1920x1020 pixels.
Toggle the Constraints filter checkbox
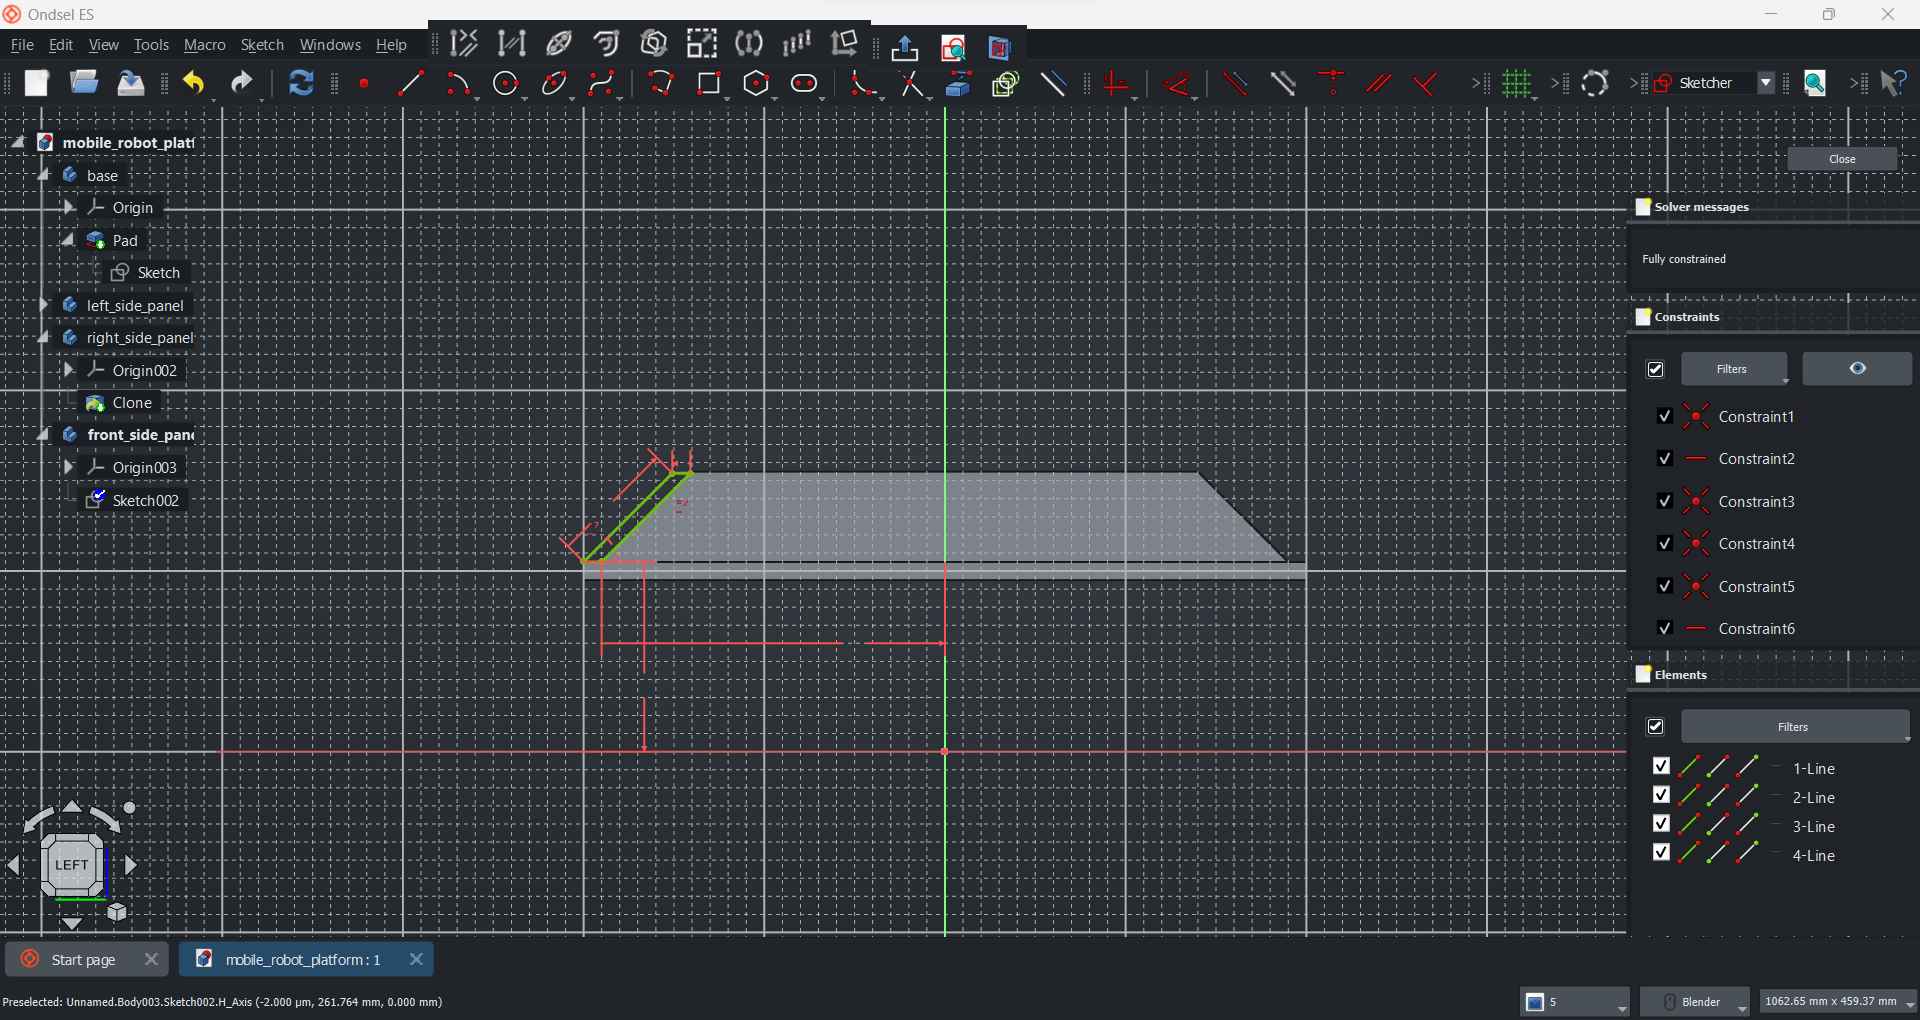[1656, 370]
